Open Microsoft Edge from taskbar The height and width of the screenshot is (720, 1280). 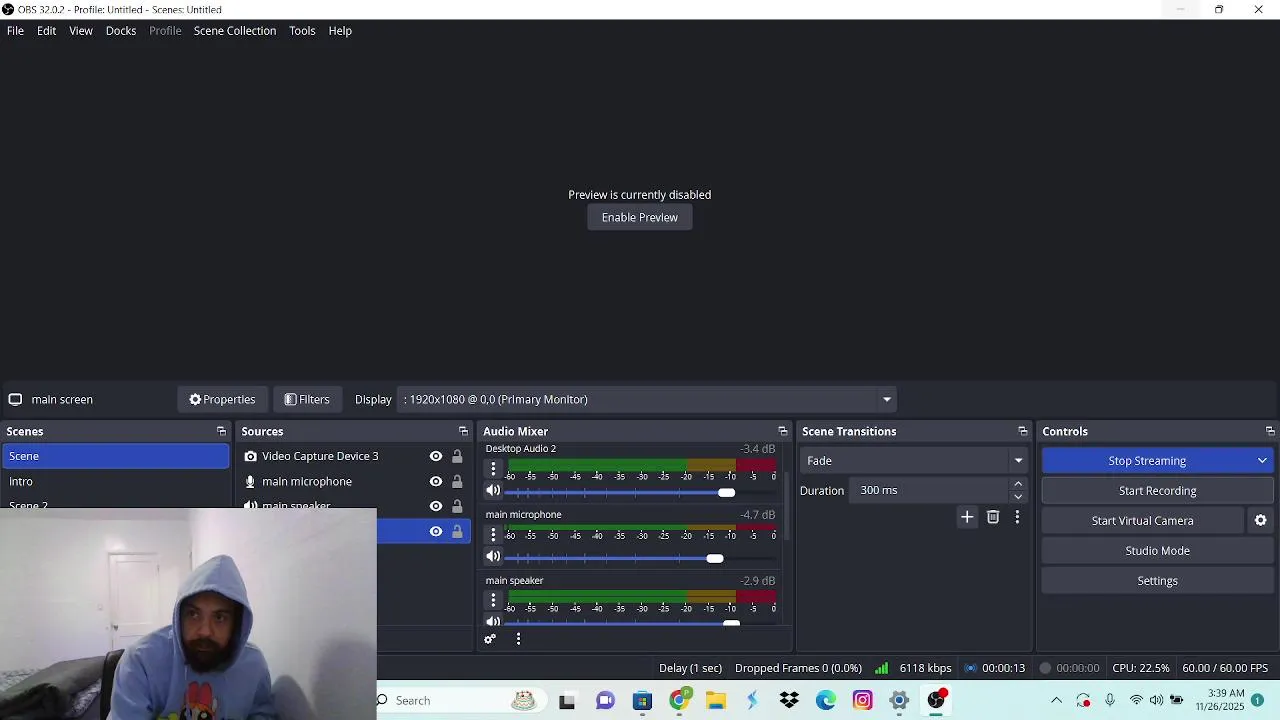point(826,700)
